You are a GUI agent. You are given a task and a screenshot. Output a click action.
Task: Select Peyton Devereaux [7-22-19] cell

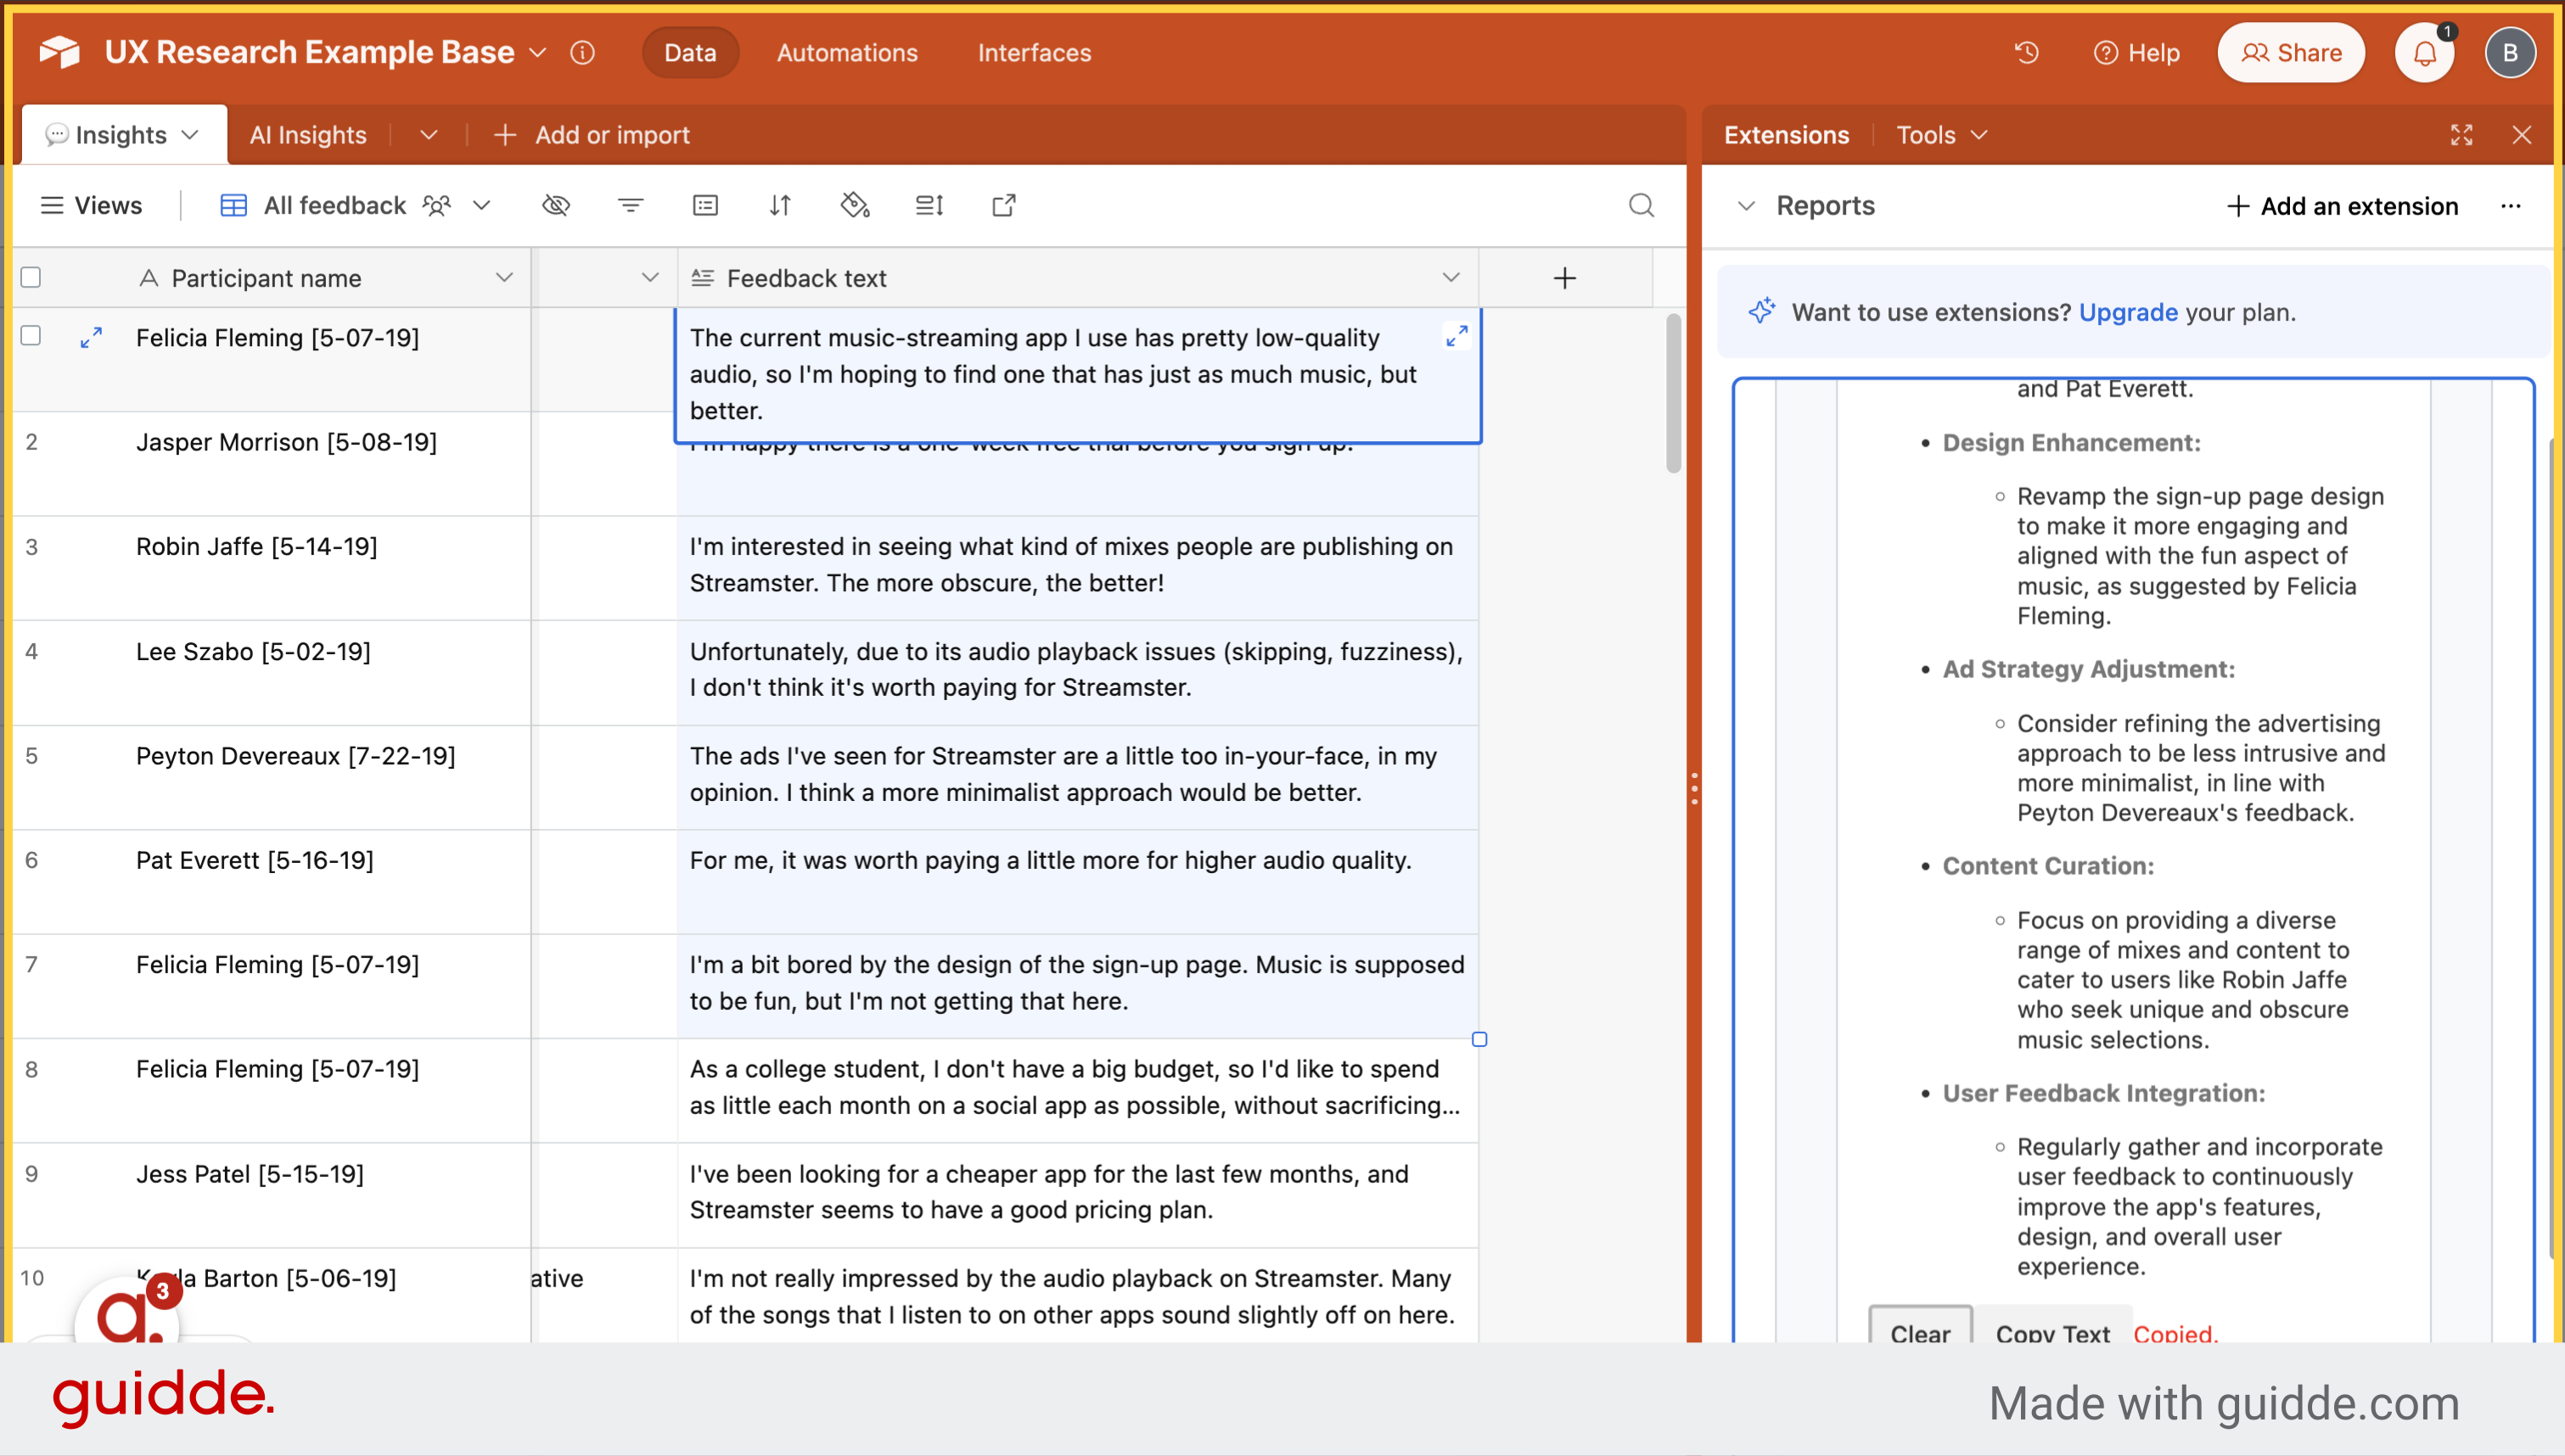pyautogui.click(x=272, y=777)
